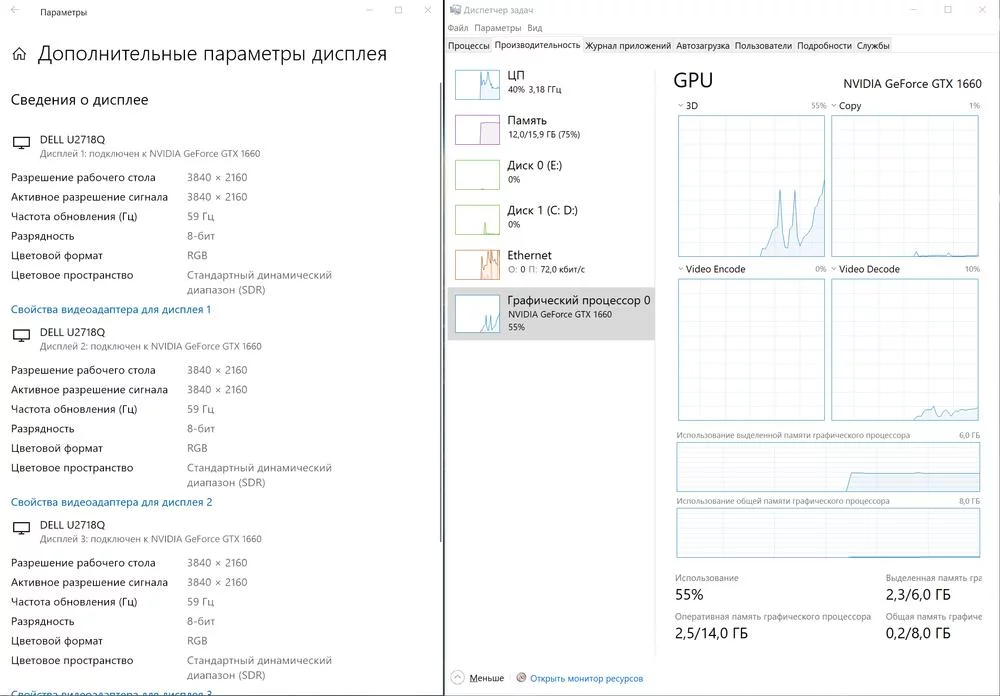The width and height of the screenshot is (1000, 696).
Task: Click the 2,5/14,0 ГБ GPU memory value
Action: (711, 633)
